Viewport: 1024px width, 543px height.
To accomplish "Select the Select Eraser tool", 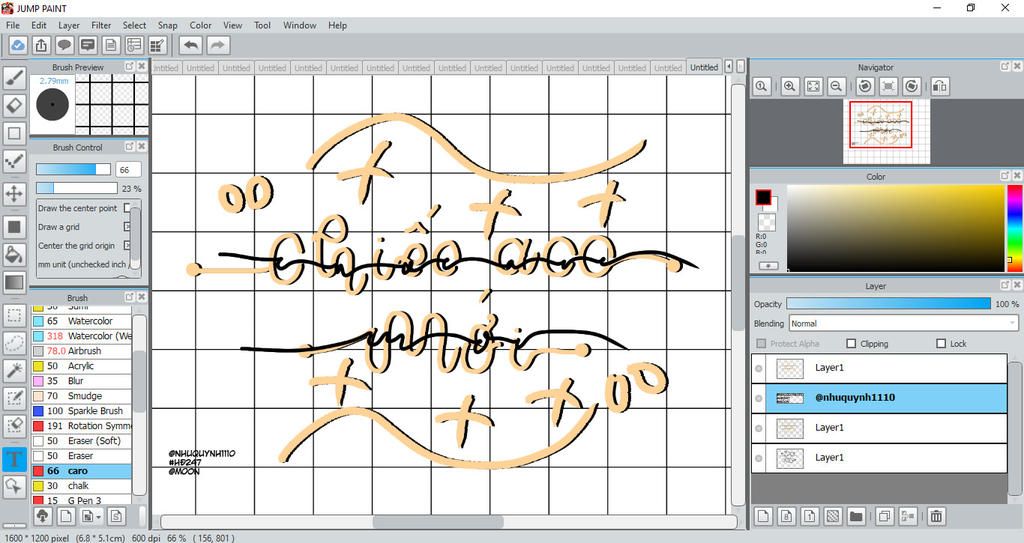I will (x=14, y=426).
